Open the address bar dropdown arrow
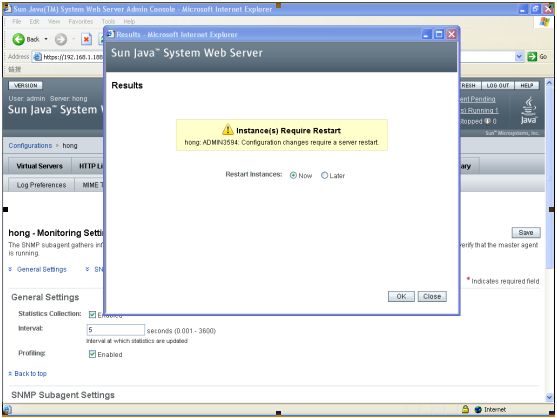 [519, 56]
